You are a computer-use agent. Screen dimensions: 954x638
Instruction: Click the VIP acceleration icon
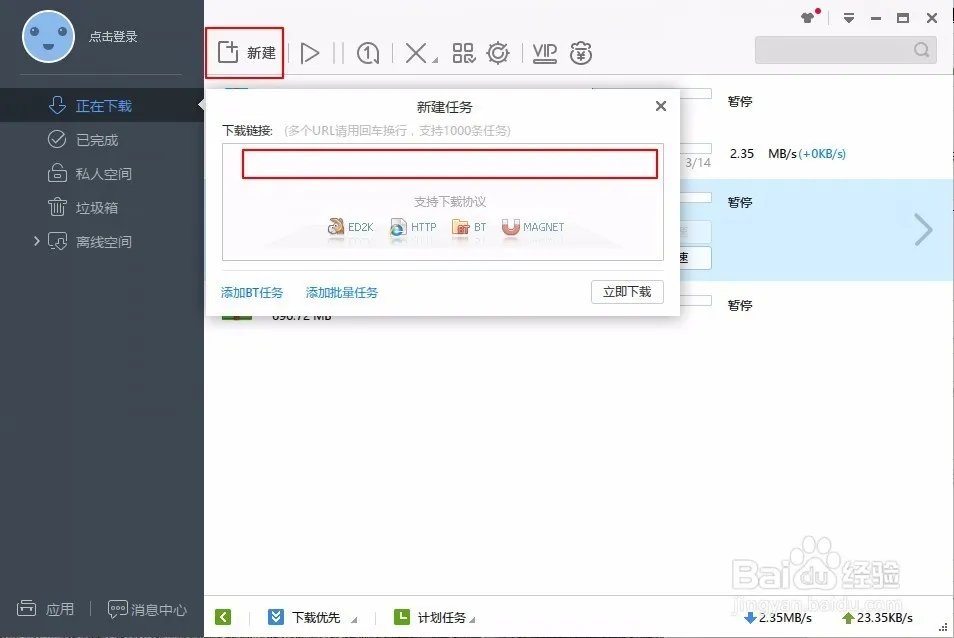coord(543,52)
